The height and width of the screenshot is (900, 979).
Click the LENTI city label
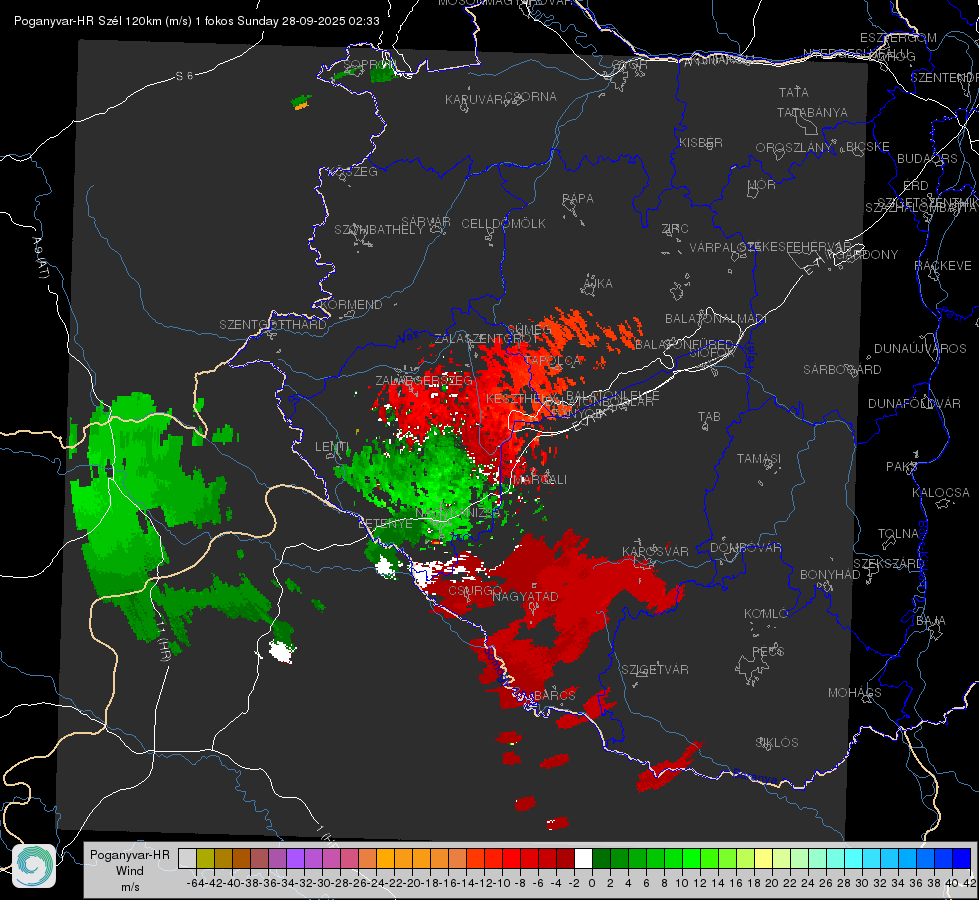click(x=332, y=447)
